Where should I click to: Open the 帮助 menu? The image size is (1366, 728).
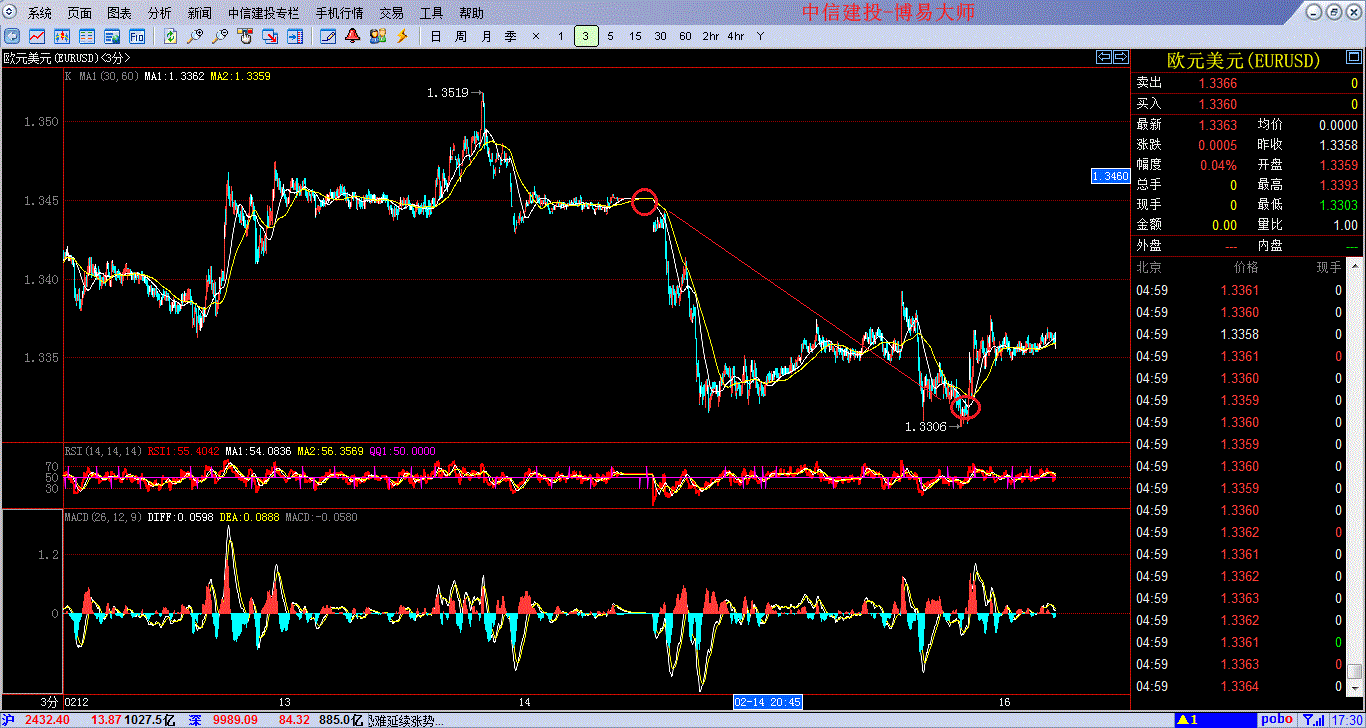click(472, 13)
